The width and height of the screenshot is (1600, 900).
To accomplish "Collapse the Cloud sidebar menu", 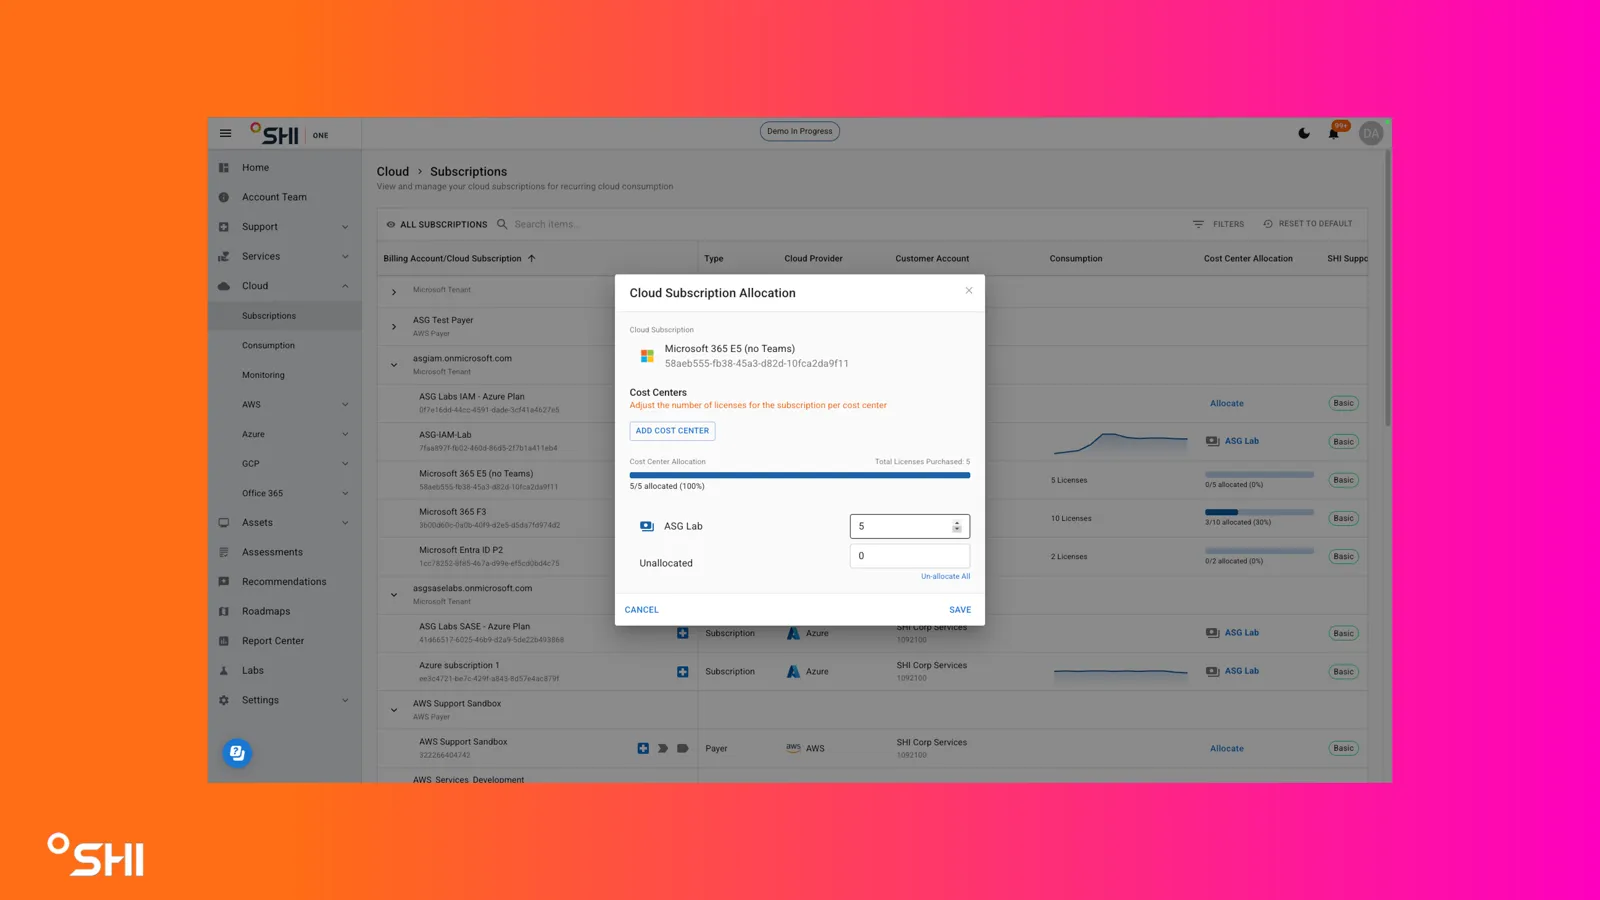I will [345, 286].
